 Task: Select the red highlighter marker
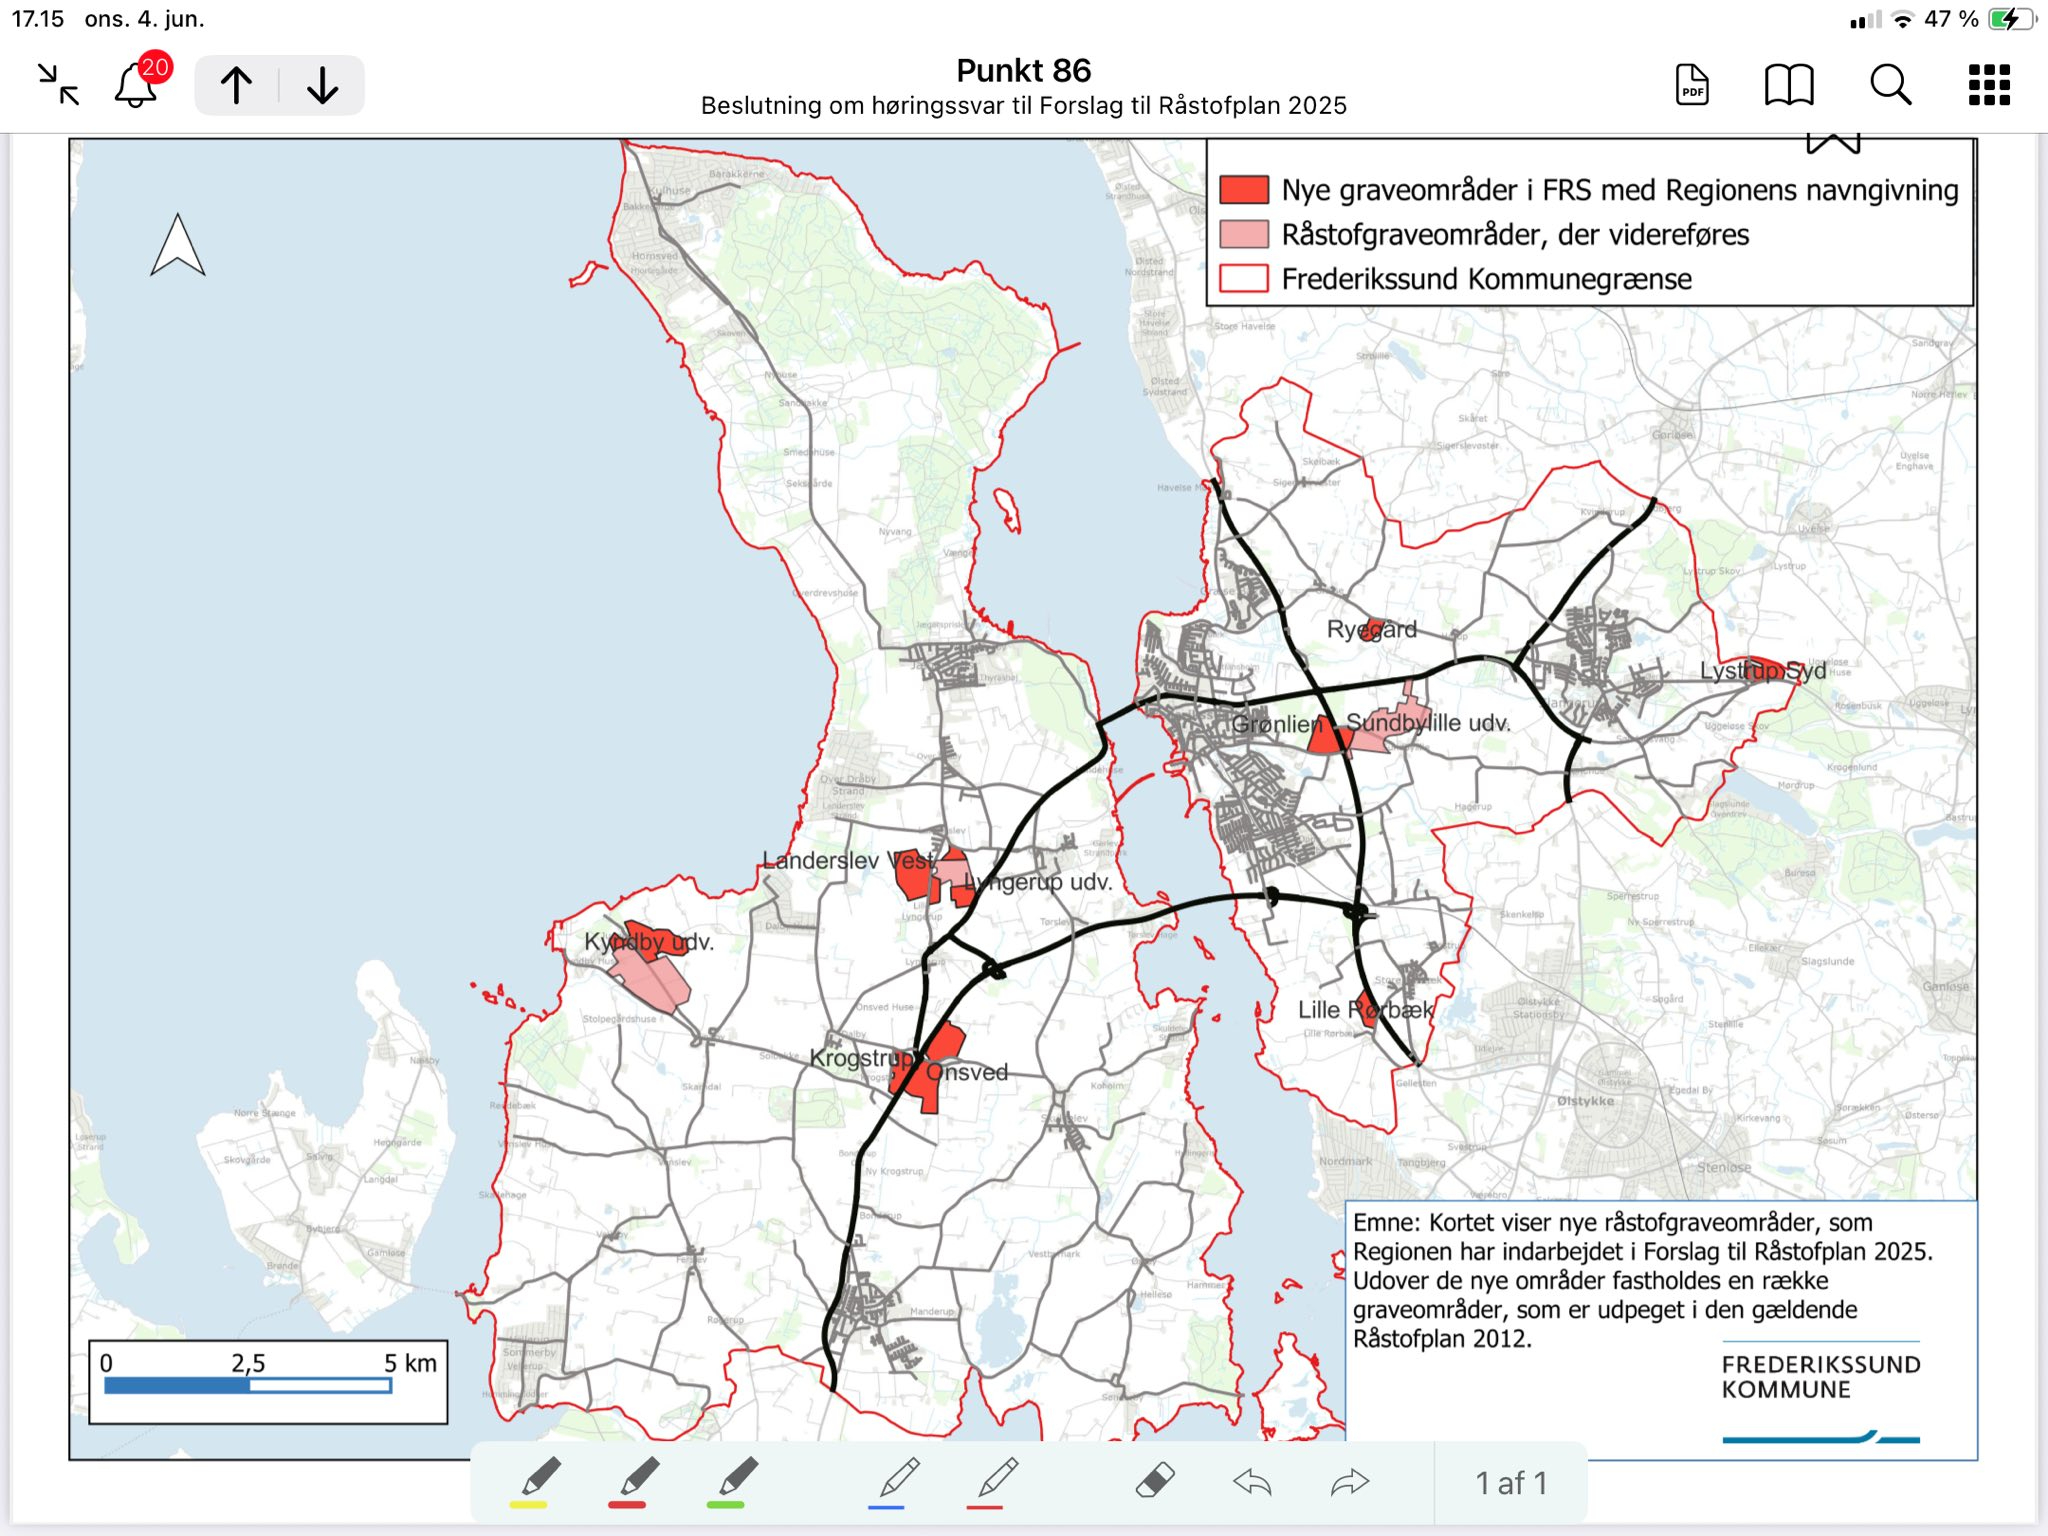(x=635, y=1482)
